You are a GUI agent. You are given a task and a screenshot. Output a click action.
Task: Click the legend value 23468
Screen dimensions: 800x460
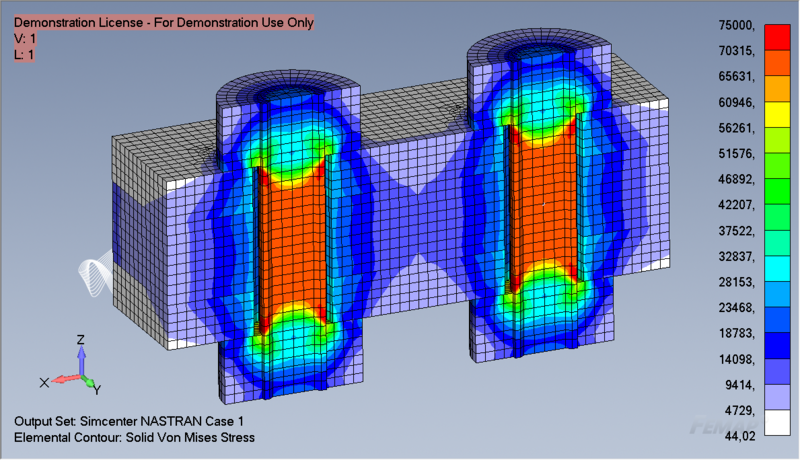point(736,308)
